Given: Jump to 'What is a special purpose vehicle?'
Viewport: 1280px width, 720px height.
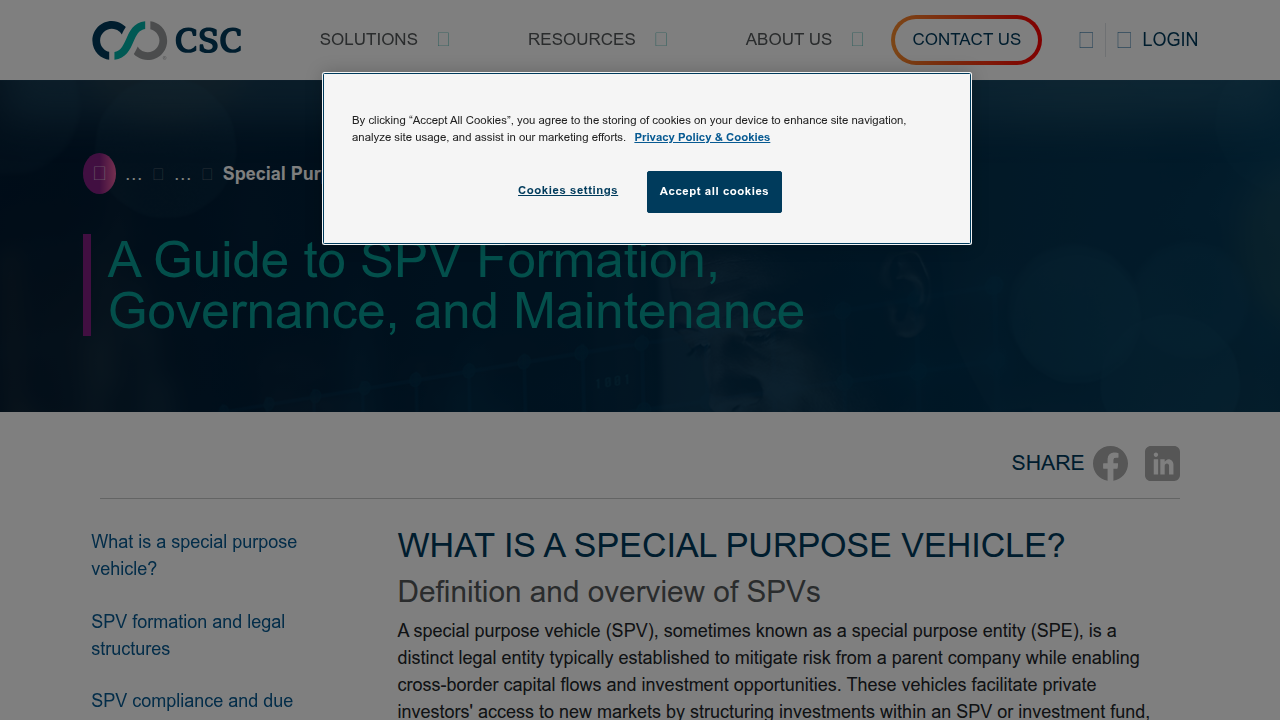Looking at the screenshot, I should (194, 555).
